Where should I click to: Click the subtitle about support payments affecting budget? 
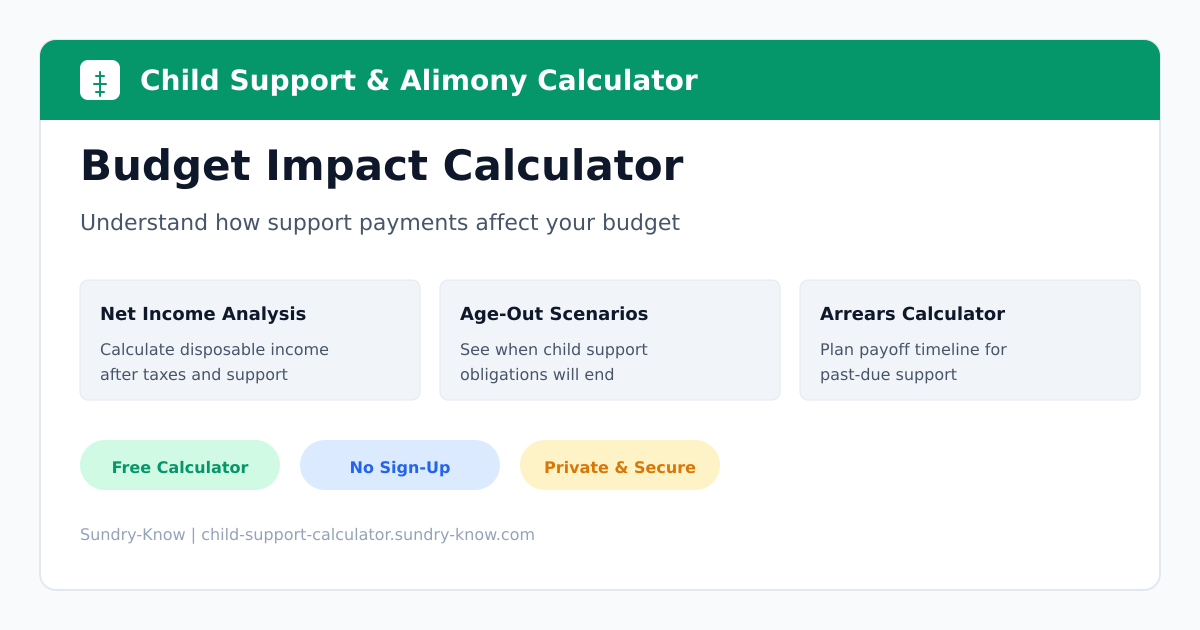379,222
